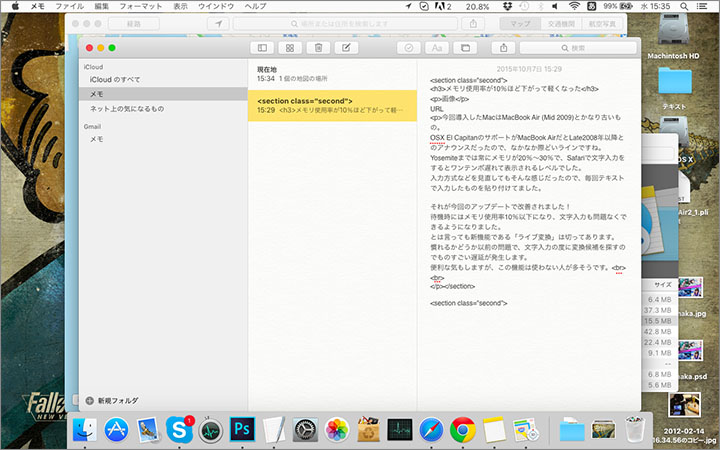Open the ヘルプ menu
This screenshot has height=450, width=720.
(255, 6)
